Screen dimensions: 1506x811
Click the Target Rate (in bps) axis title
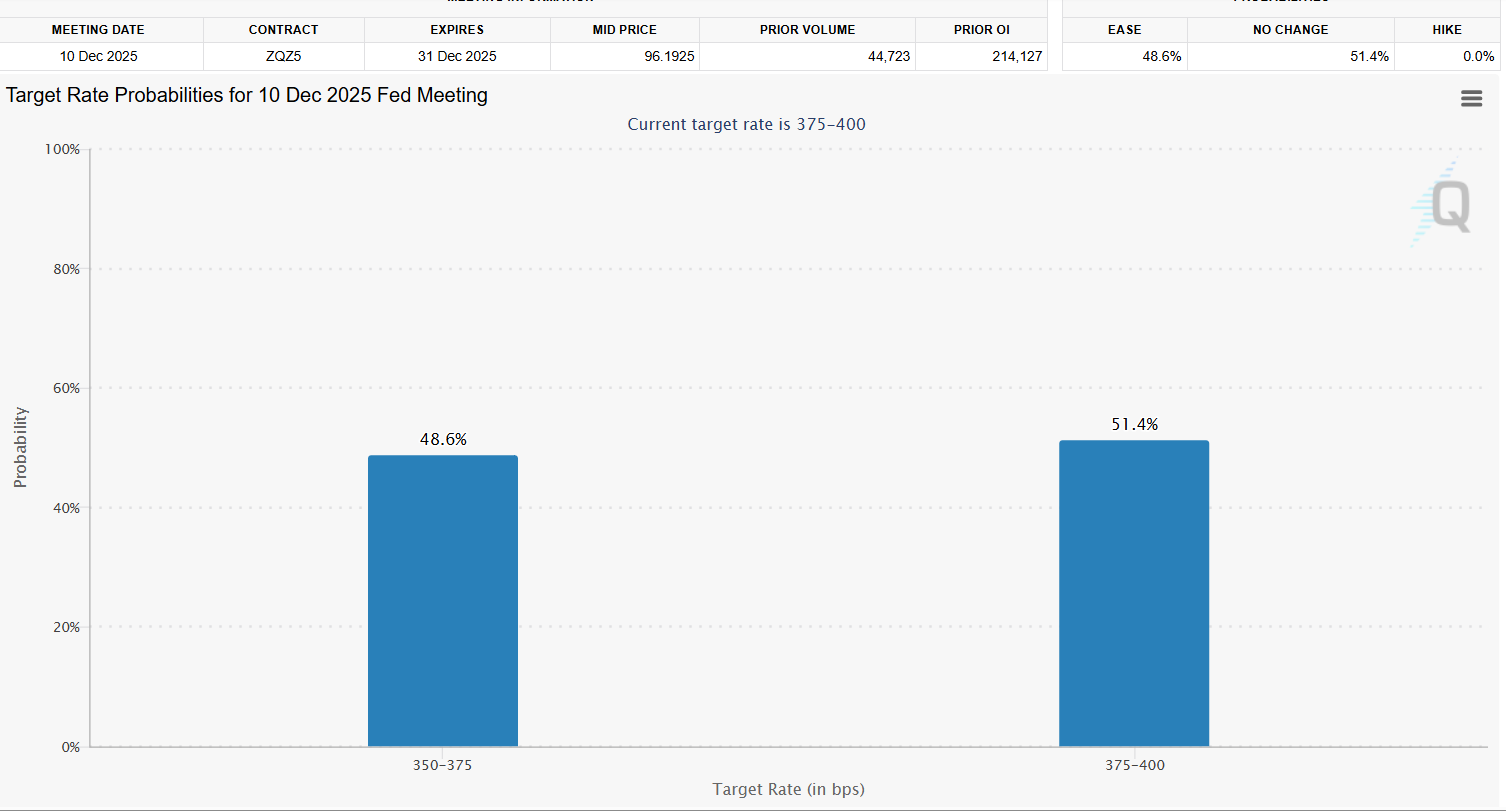[x=788, y=789]
